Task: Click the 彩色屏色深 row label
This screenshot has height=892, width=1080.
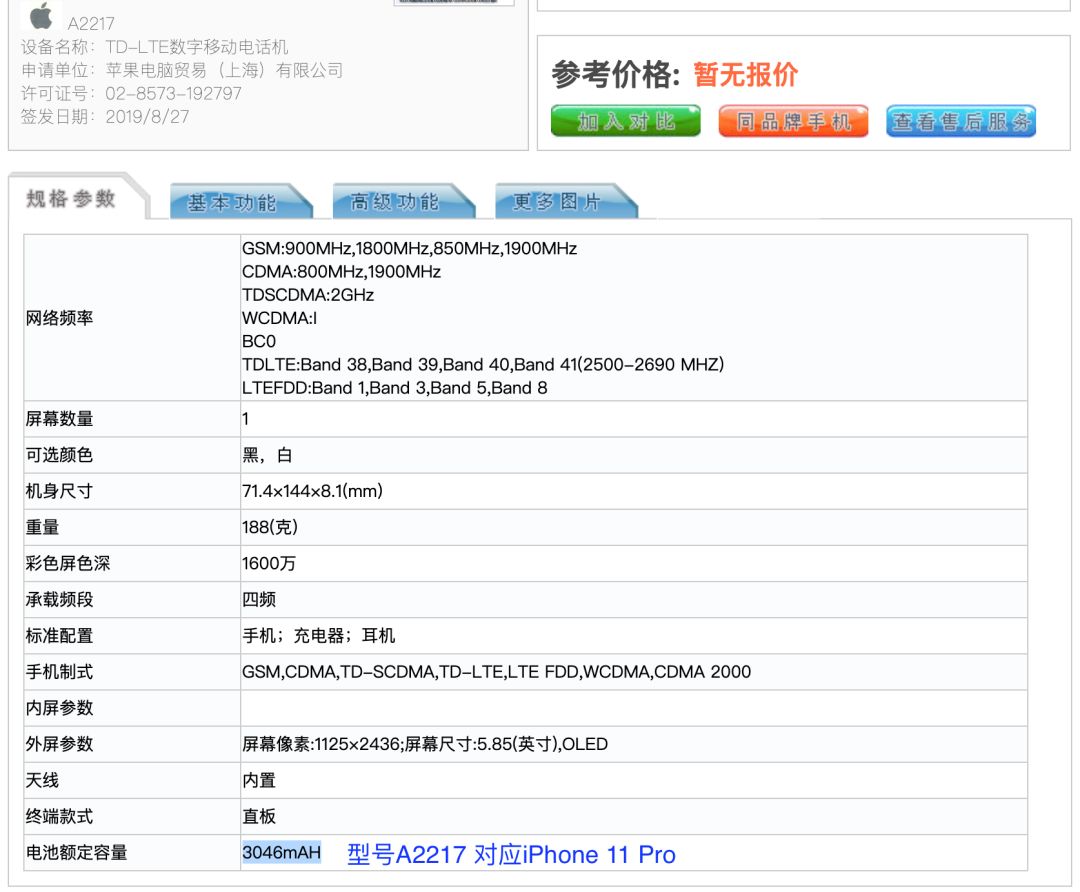Action: [68, 563]
